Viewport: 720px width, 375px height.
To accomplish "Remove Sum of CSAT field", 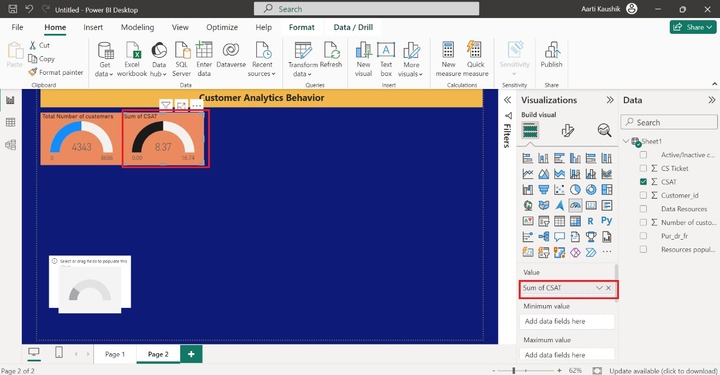I will point(608,288).
